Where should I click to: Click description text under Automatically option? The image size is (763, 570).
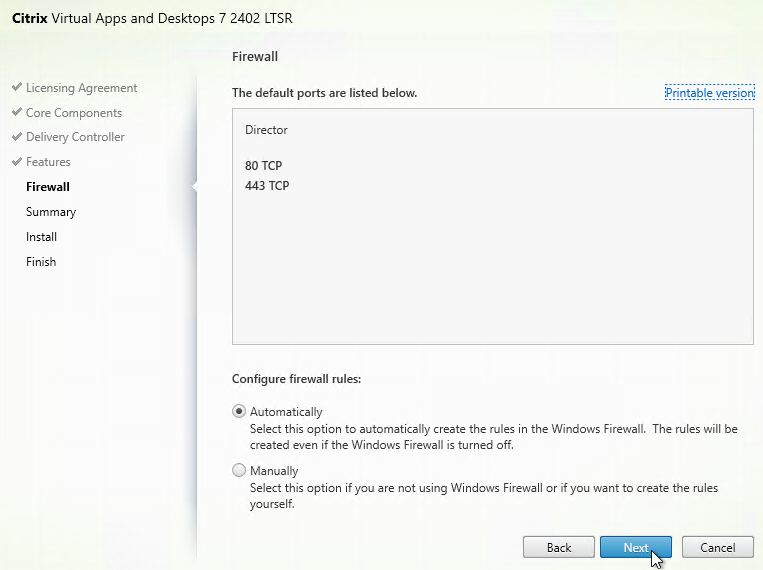[x=493, y=437]
